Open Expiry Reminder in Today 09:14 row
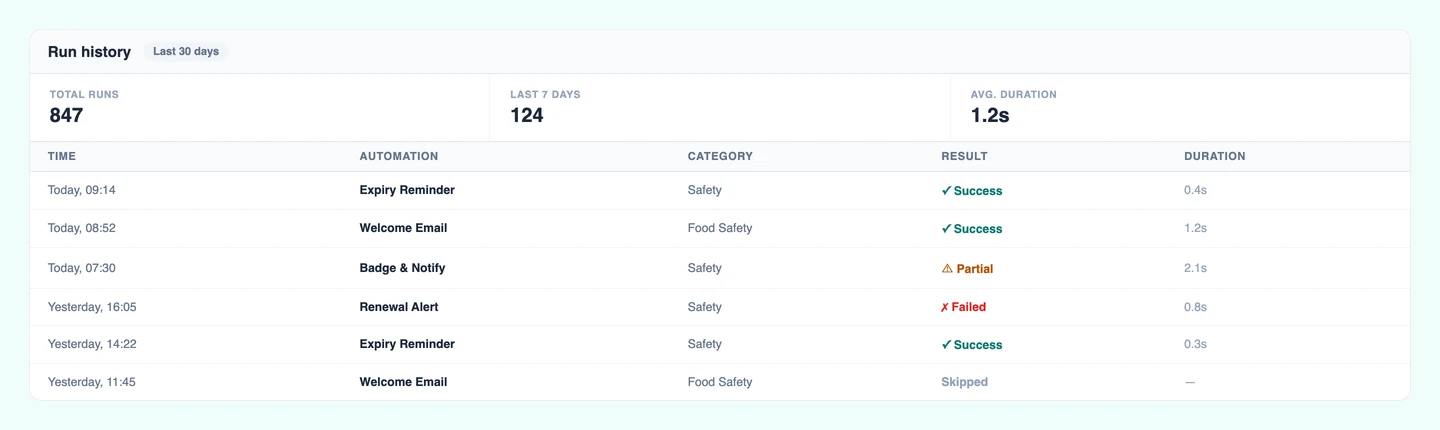The height and width of the screenshot is (430, 1440). [407, 190]
